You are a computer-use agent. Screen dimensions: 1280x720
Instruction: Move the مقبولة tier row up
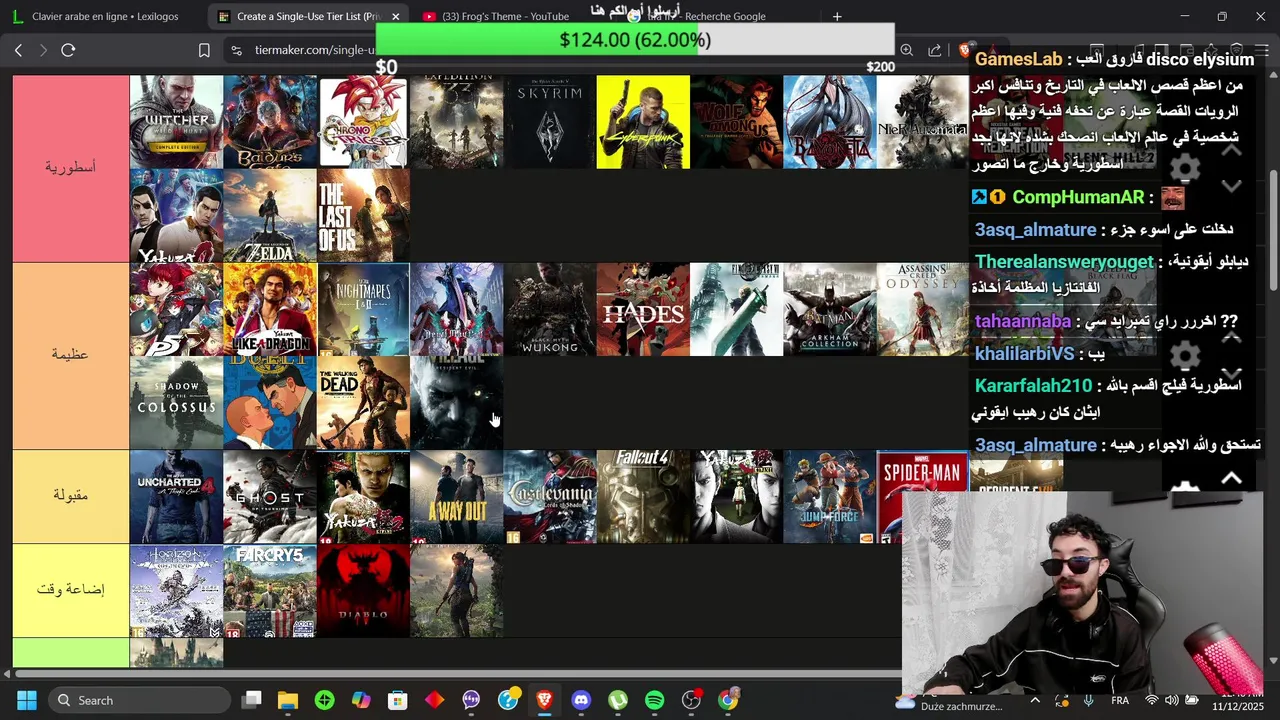(1232, 479)
